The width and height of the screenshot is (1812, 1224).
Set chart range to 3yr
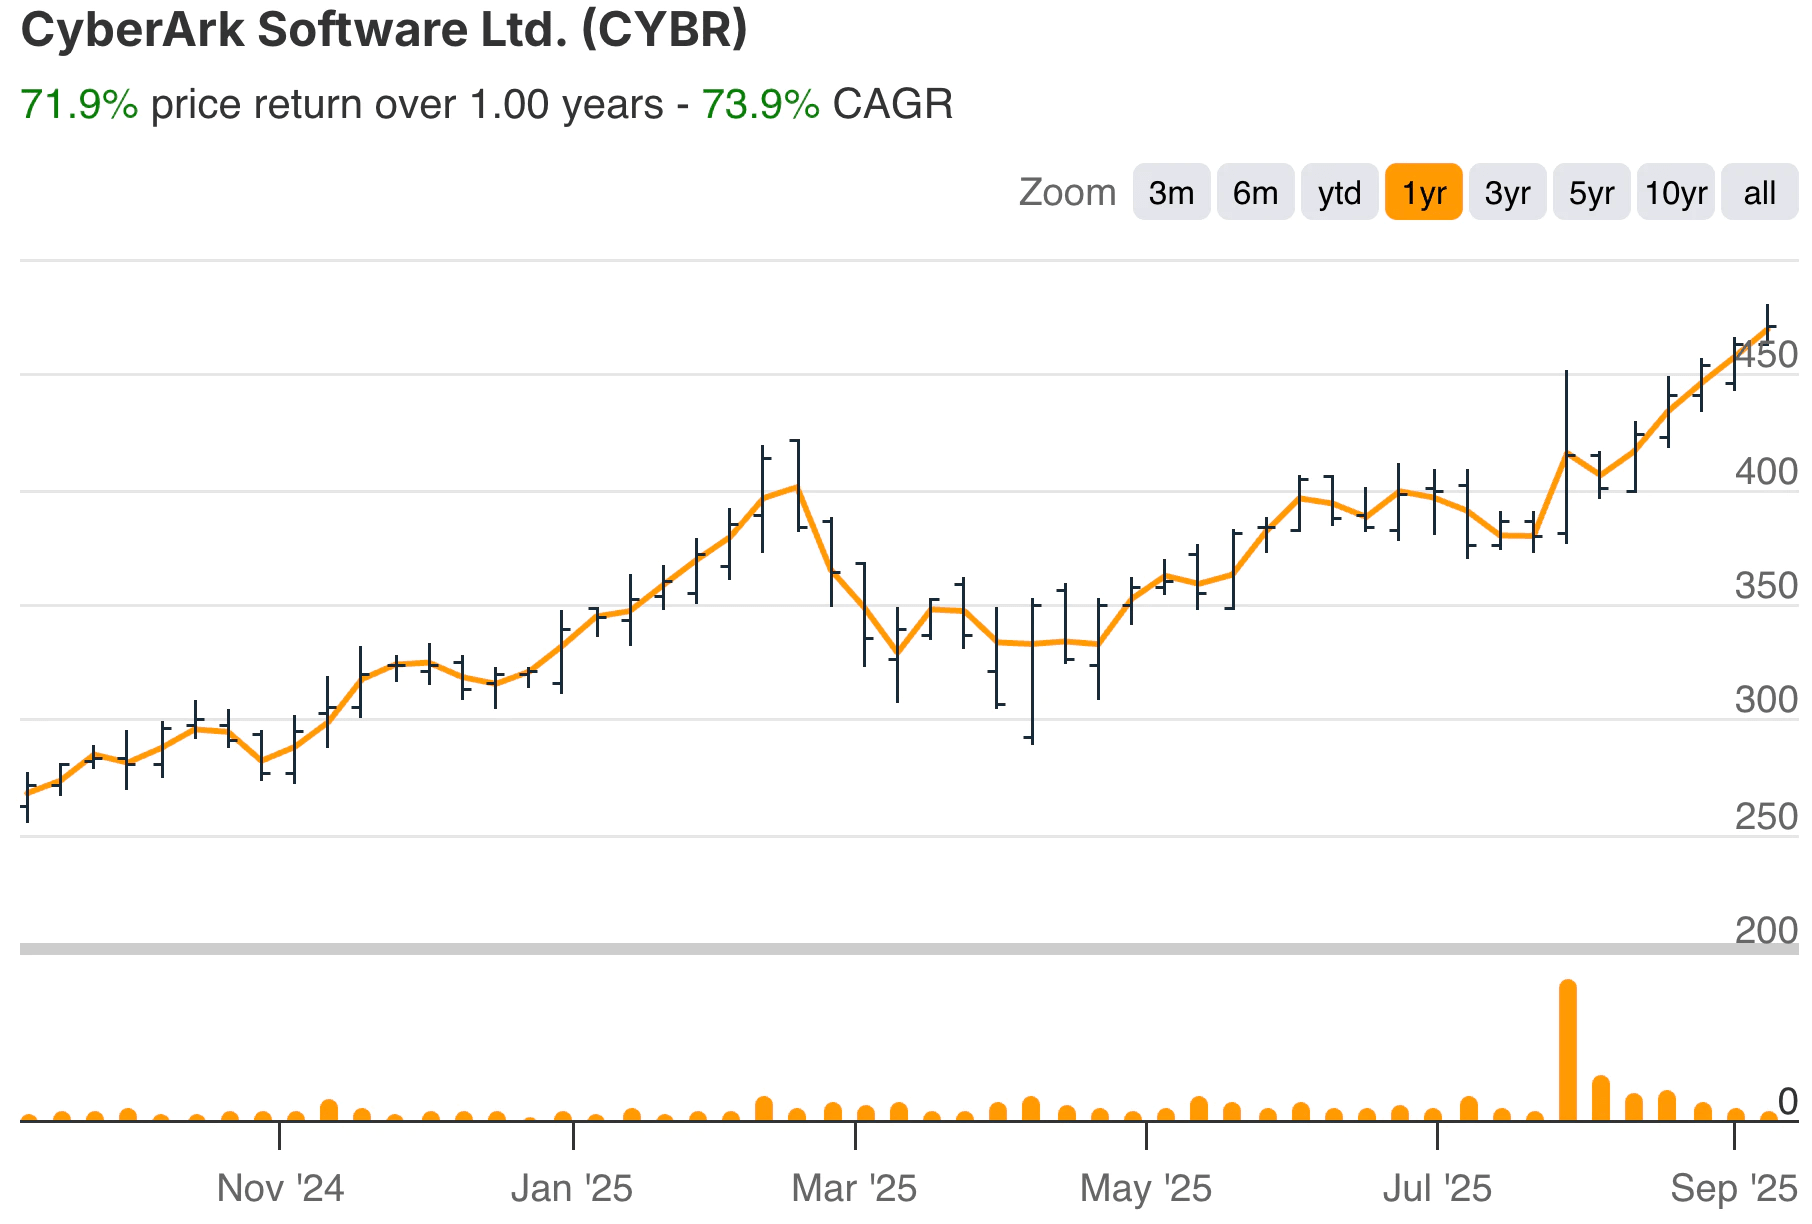pos(1507,192)
